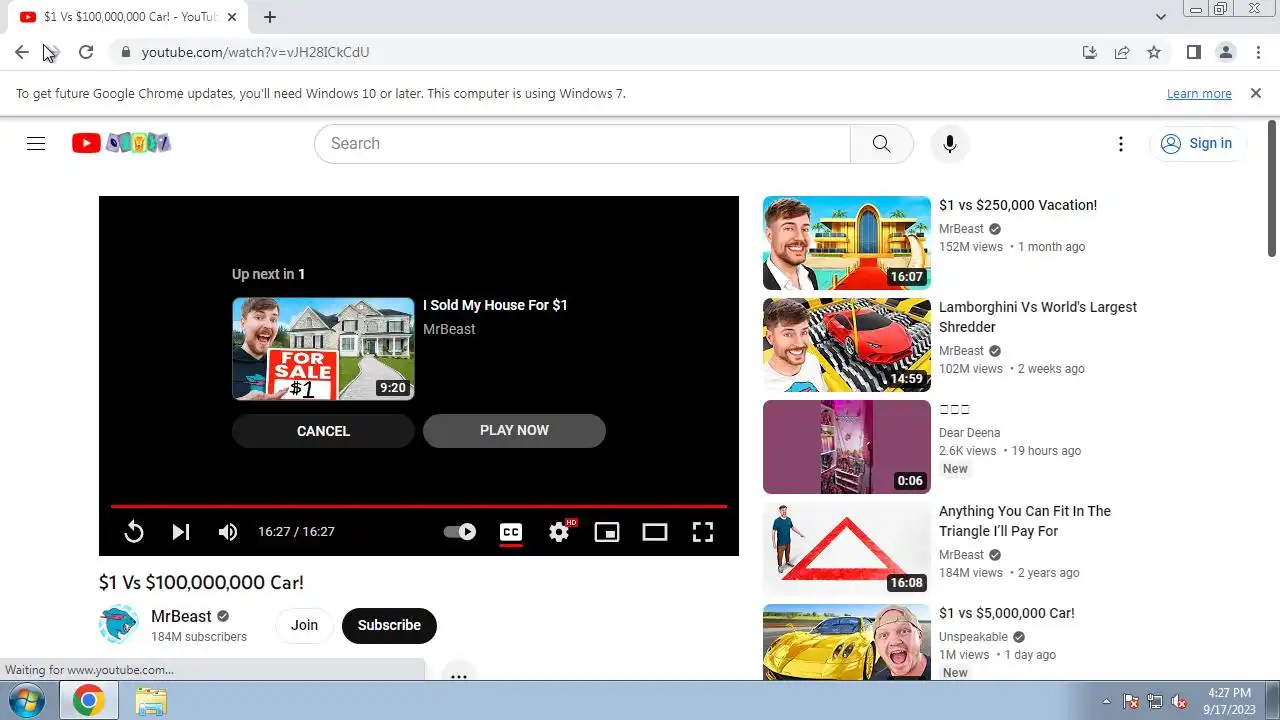
Task: Reload the page with the refresh icon
Action: [x=86, y=52]
